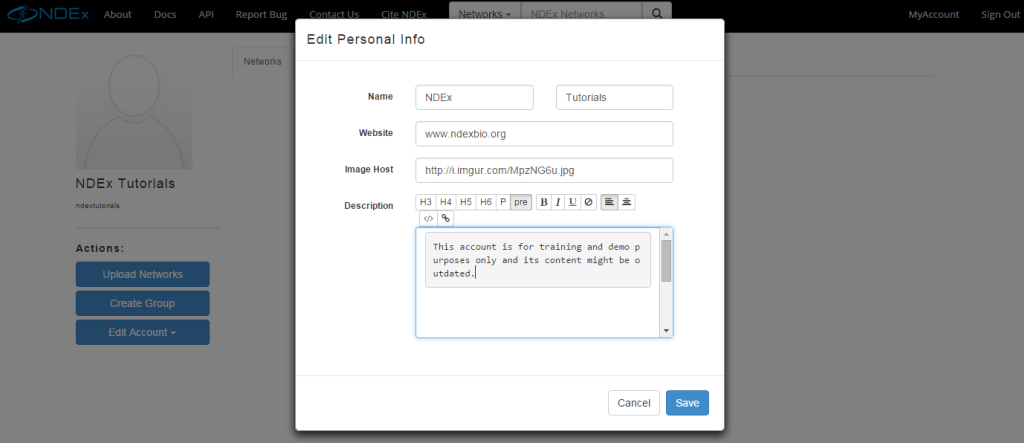1024x443 pixels.
Task: Align description text left
Action: 609,203
